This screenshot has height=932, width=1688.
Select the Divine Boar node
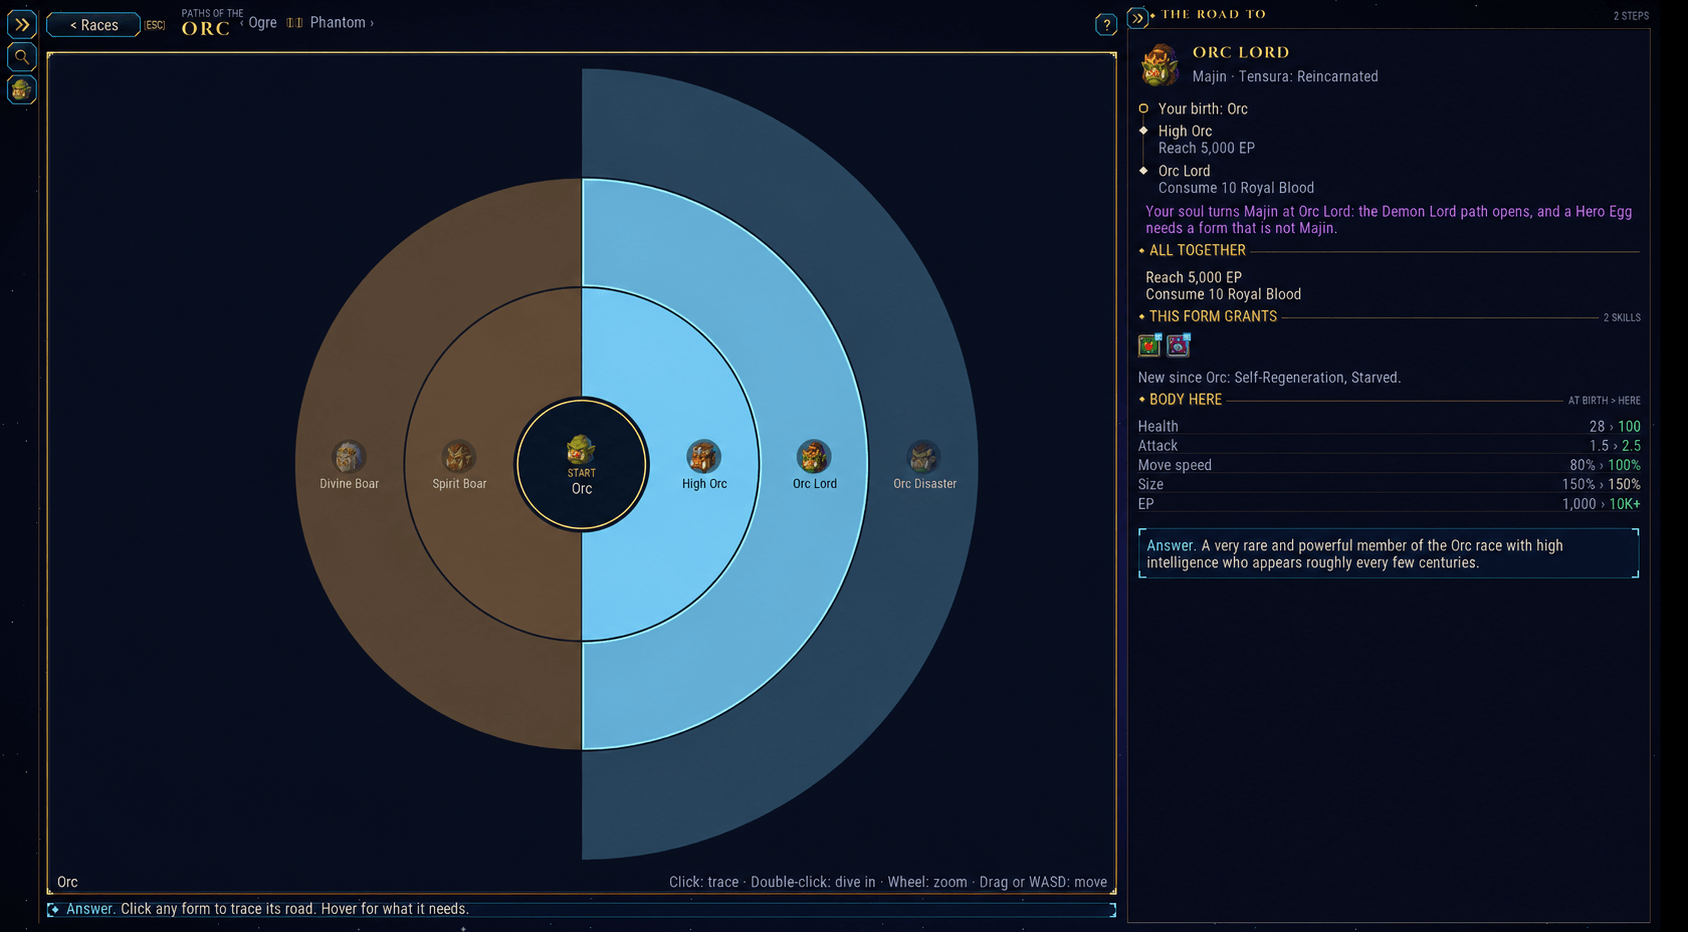coord(349,465)
